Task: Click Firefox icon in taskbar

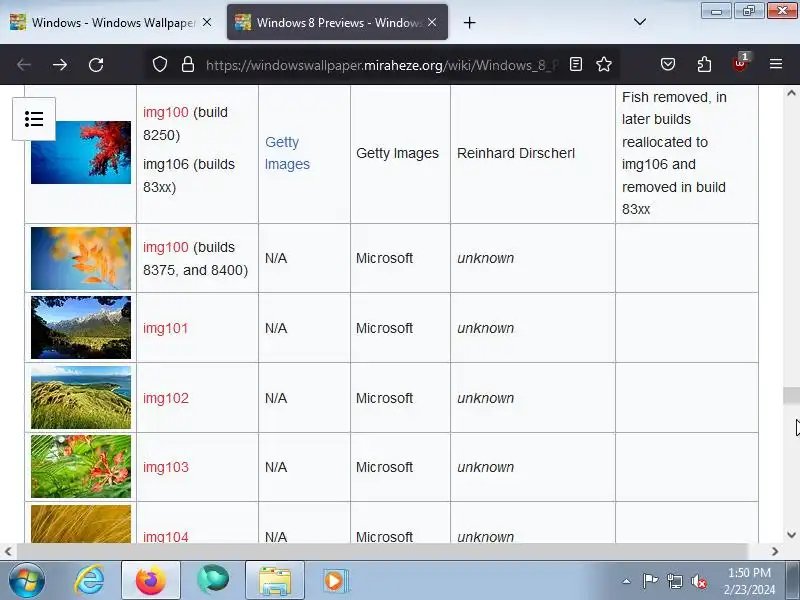Action: (151, 580)
